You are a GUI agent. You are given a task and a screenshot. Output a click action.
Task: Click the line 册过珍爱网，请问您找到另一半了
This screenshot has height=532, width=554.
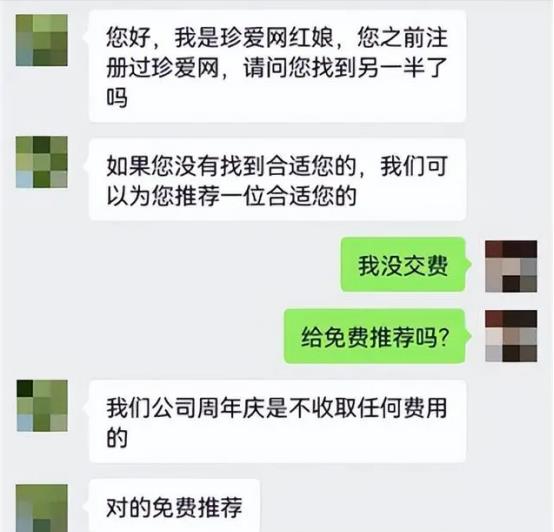click(277, 67)
